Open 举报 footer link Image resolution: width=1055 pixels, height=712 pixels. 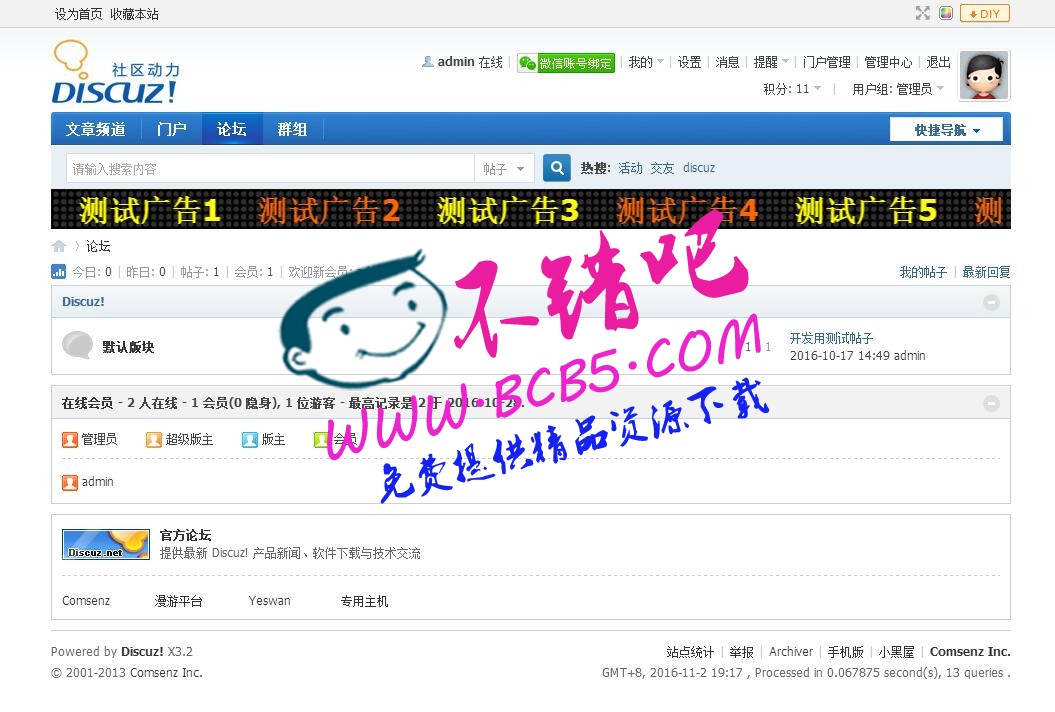coord(741,651)
